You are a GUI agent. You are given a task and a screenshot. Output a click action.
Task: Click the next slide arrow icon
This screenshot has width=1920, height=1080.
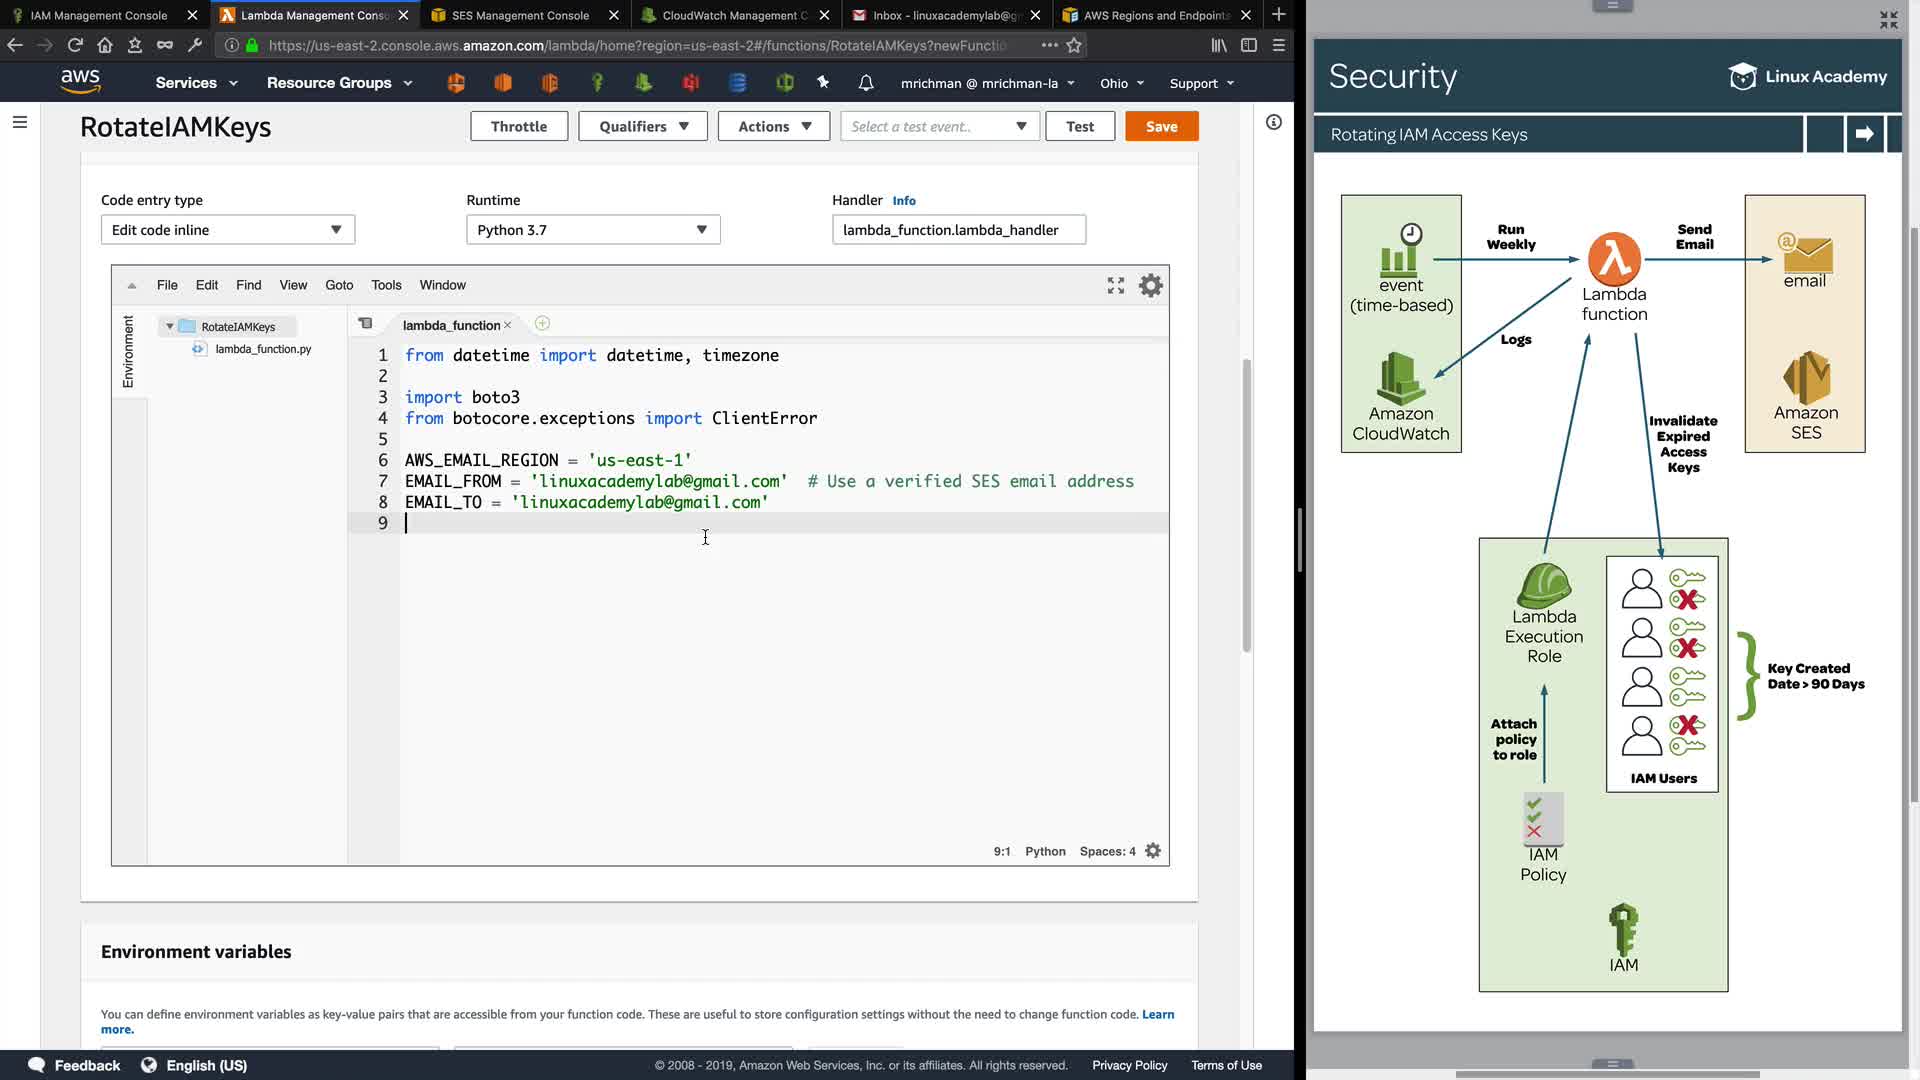(x=1864, y=134)
